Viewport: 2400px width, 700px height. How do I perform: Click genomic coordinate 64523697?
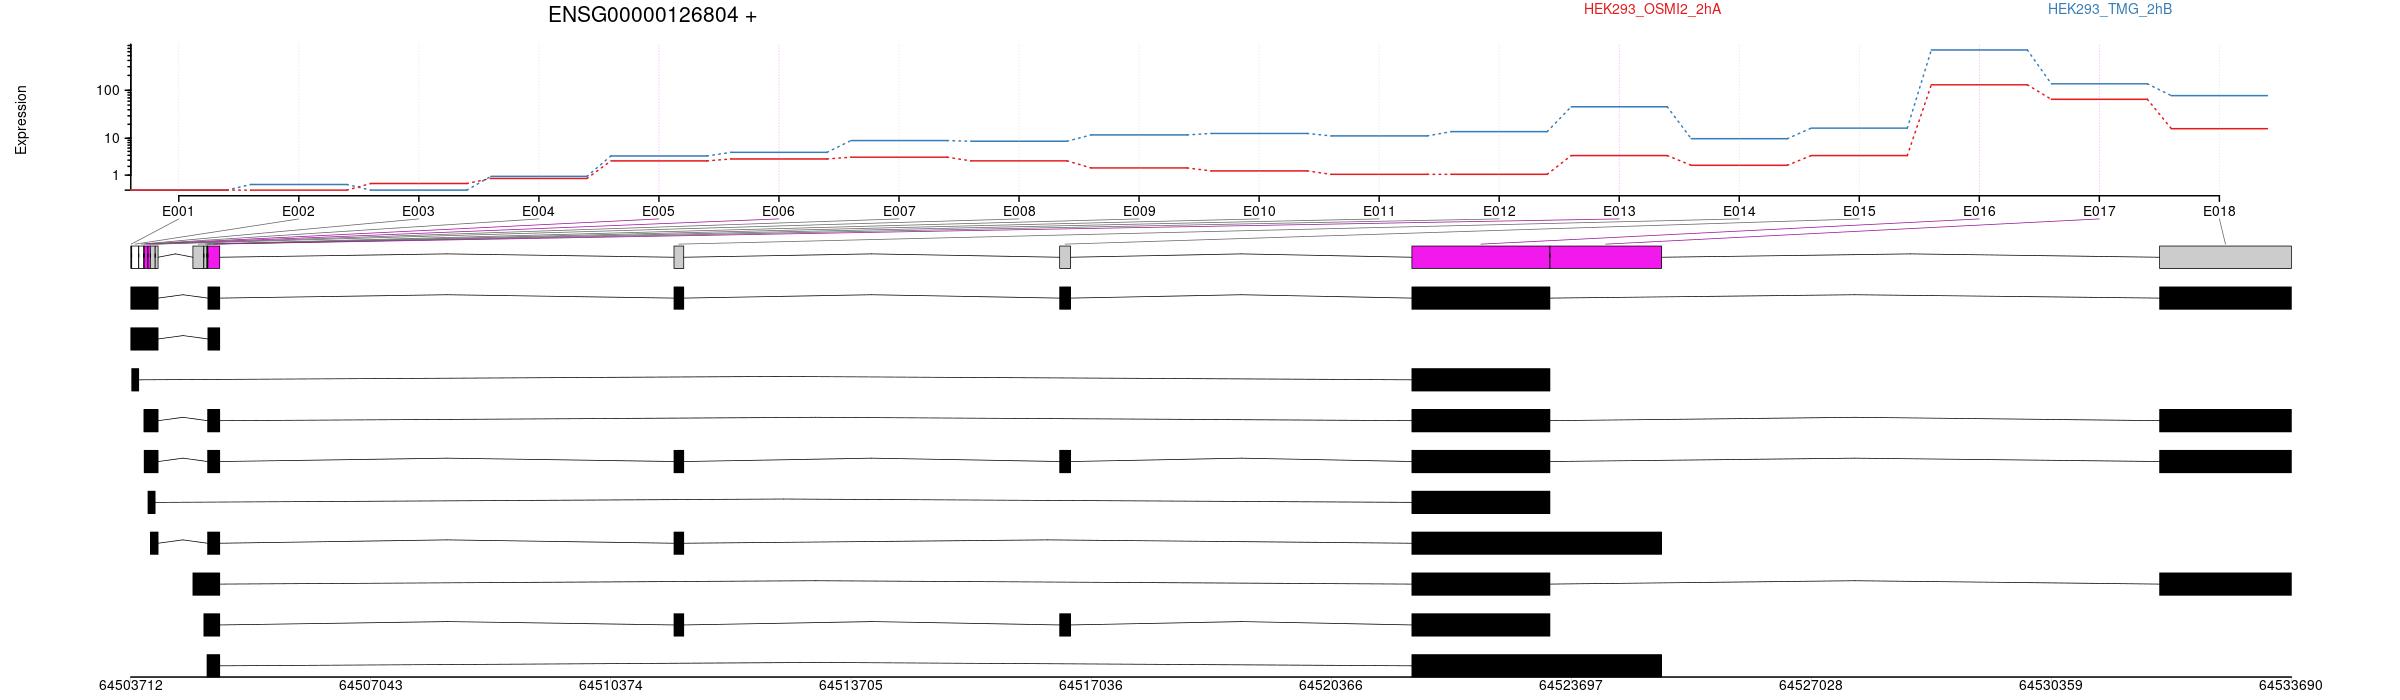1571,685
